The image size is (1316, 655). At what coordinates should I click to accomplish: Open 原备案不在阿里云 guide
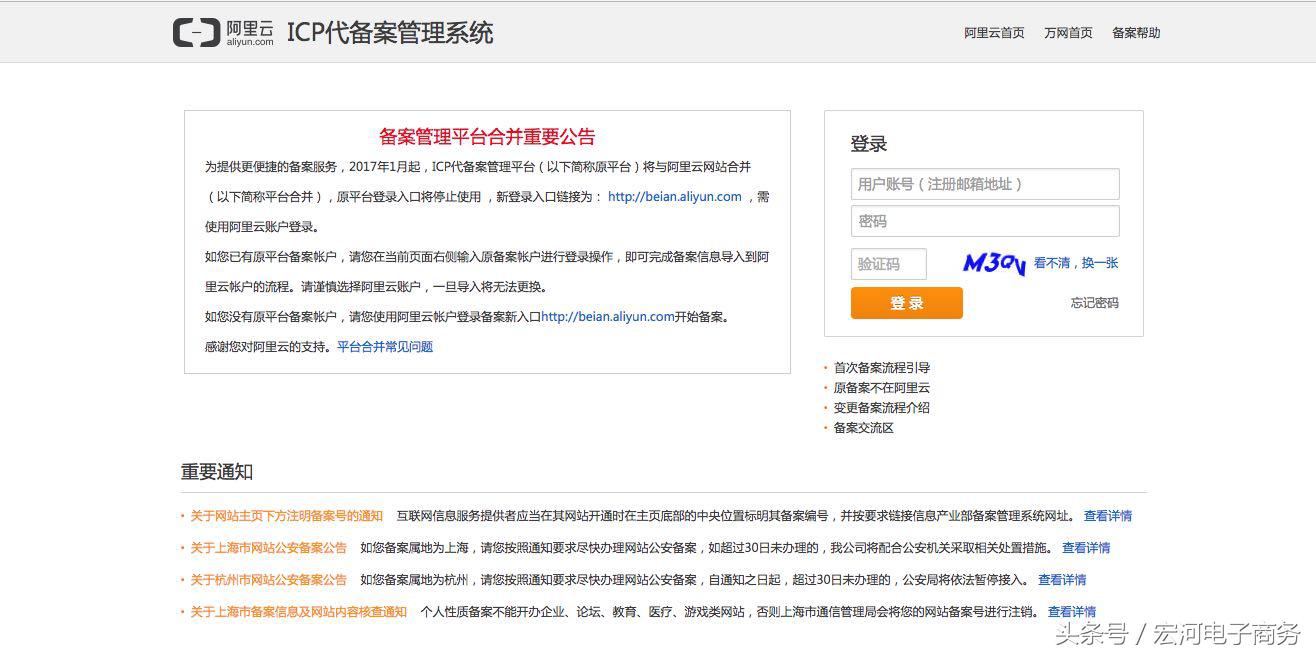[879, 387]
